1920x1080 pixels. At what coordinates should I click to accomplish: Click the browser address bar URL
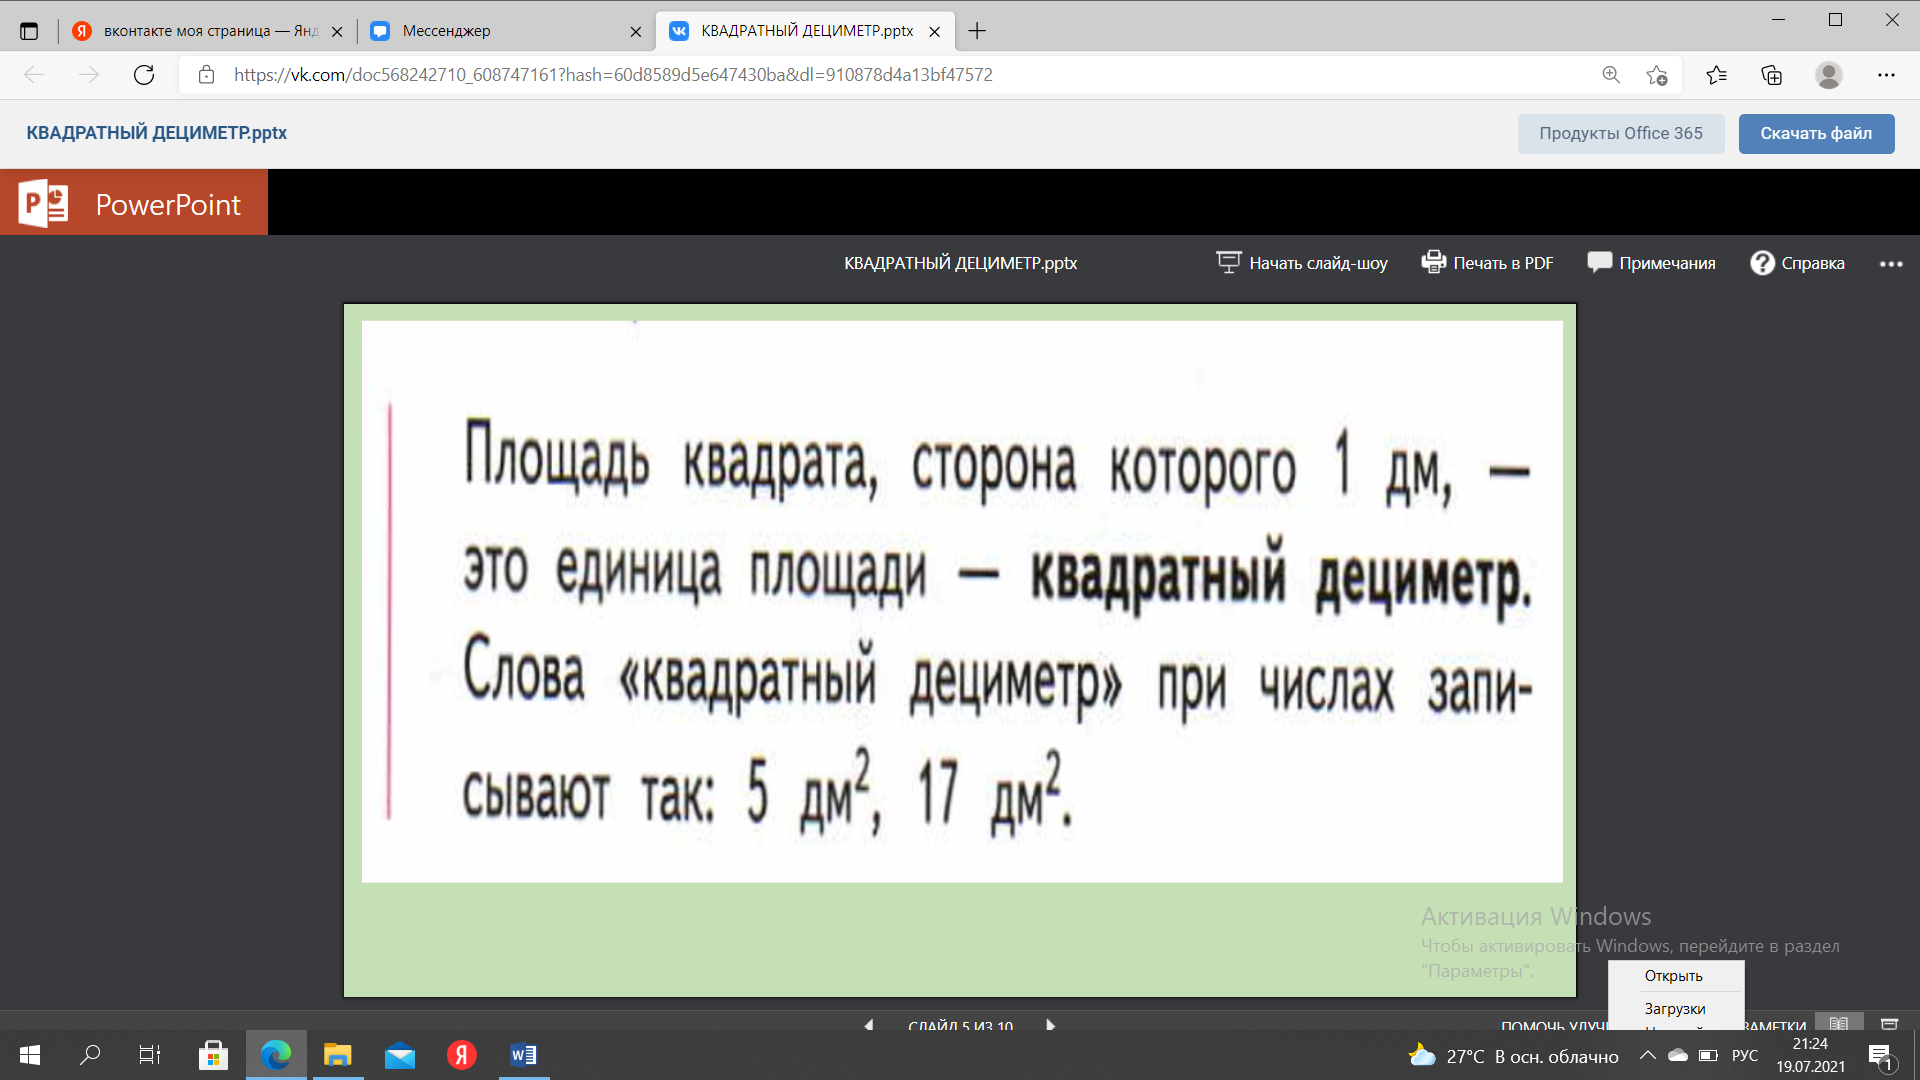[613, 75]
